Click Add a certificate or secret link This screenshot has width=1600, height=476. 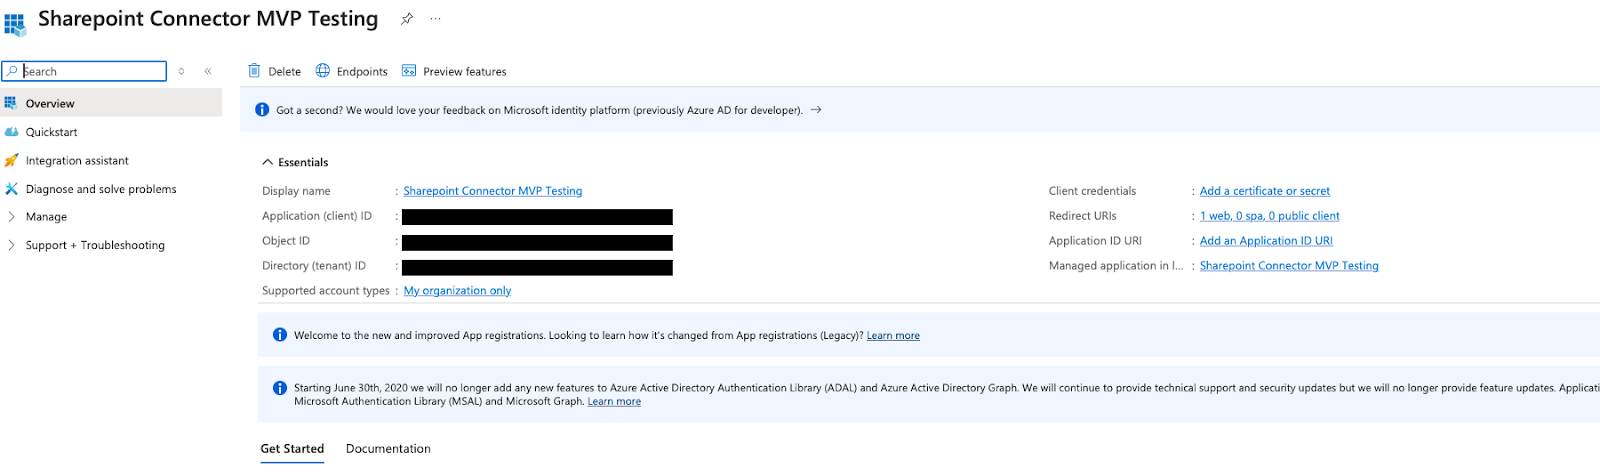[1265, 191]
